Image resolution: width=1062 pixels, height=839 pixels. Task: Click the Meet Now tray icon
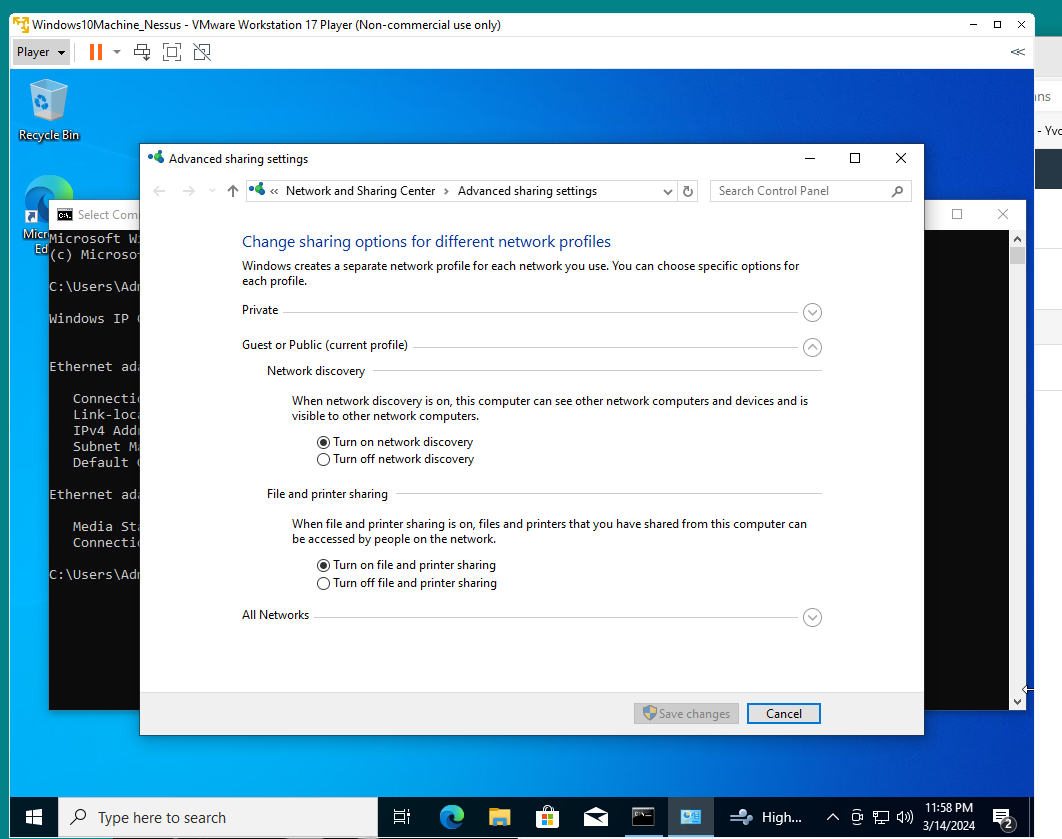(x=857, y=817)
